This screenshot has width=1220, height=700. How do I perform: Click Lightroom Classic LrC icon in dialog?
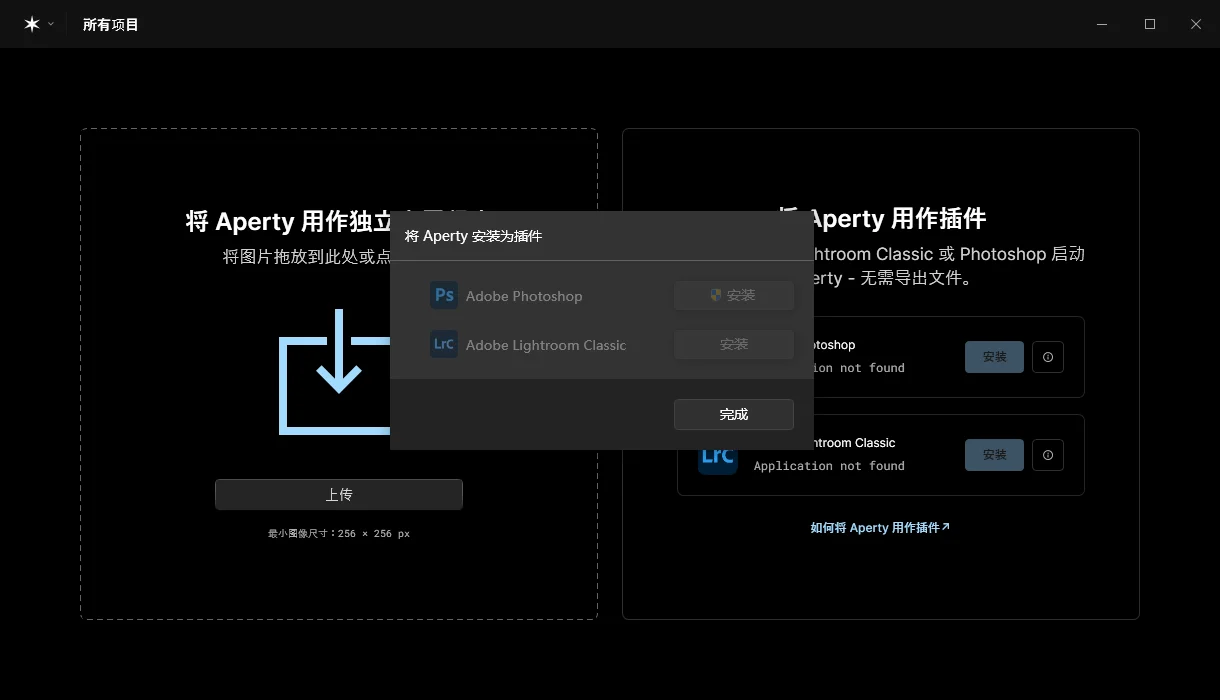pos(444,344)
